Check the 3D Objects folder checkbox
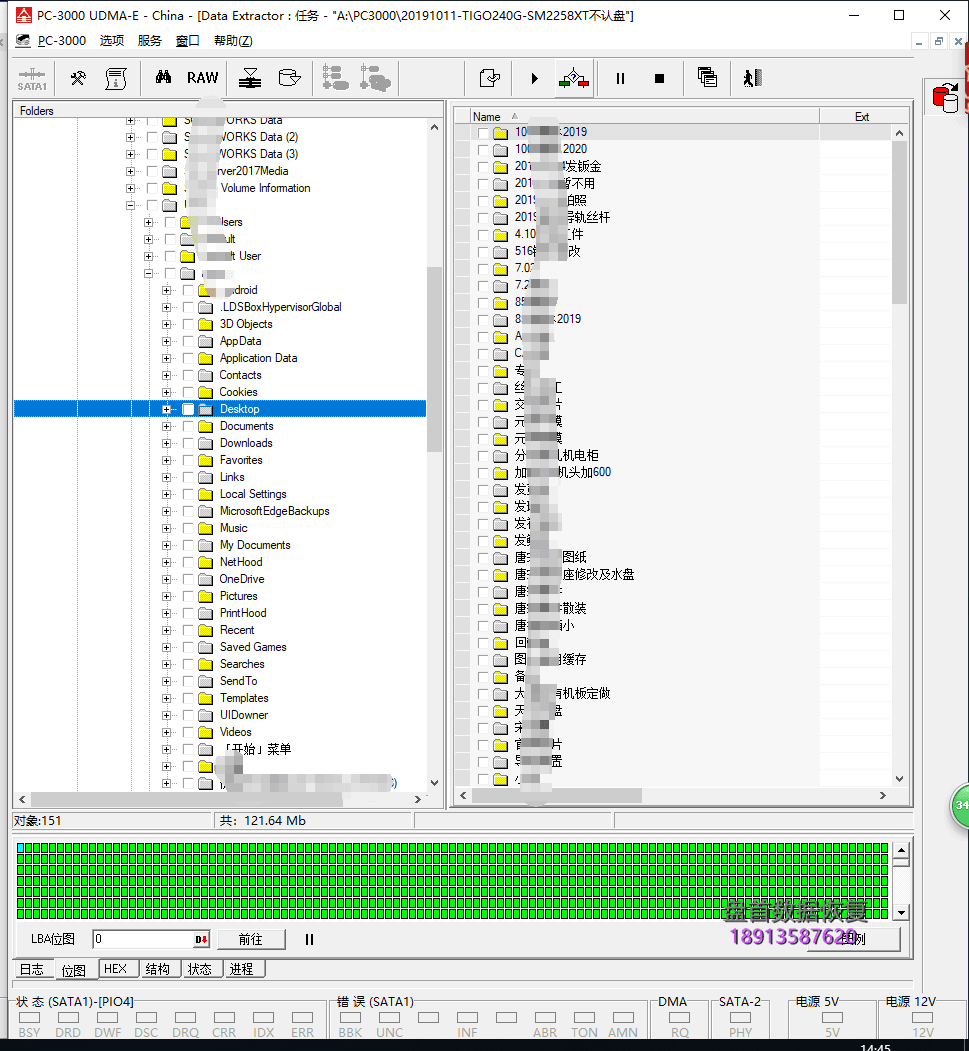The image size is (969, 1051). coord(188,324)
